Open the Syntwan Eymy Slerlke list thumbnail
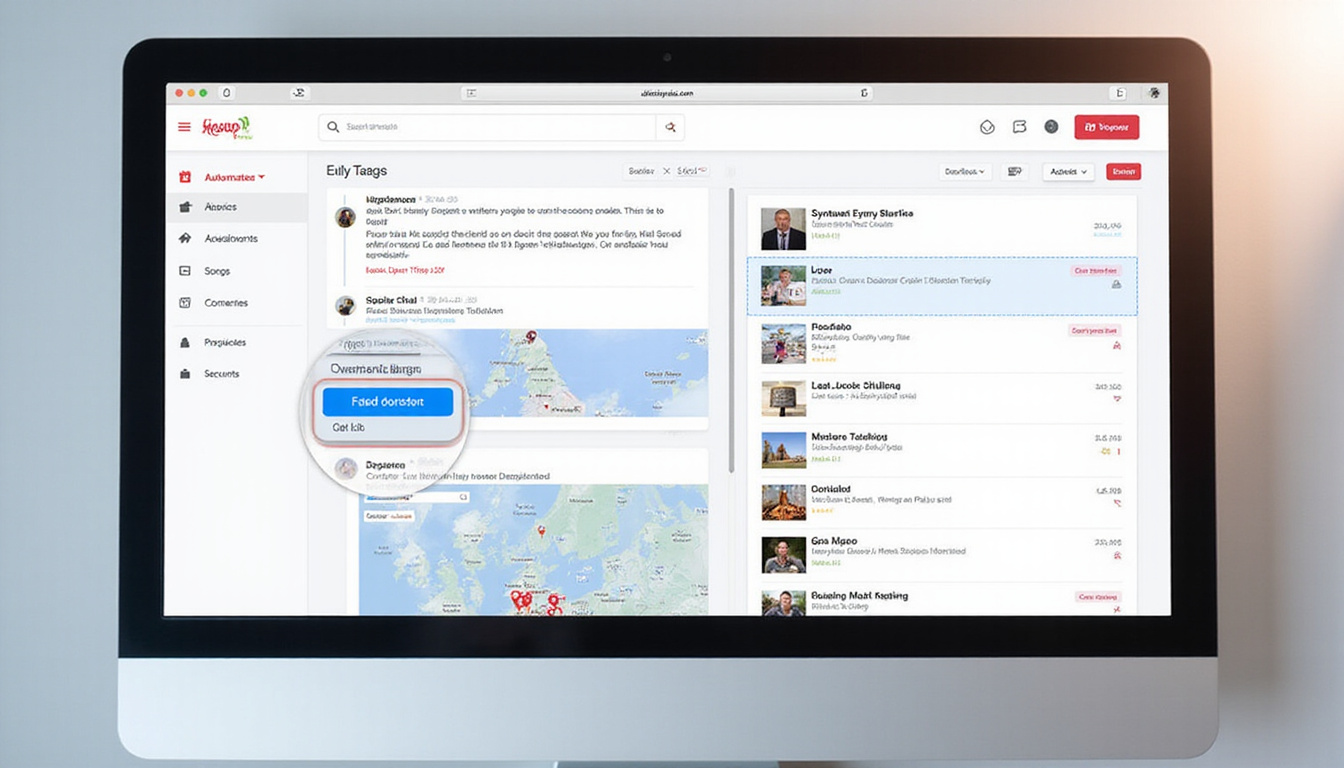Image resolution: width=1344 pixels, height=768 pixels. [x=783, y=229]
